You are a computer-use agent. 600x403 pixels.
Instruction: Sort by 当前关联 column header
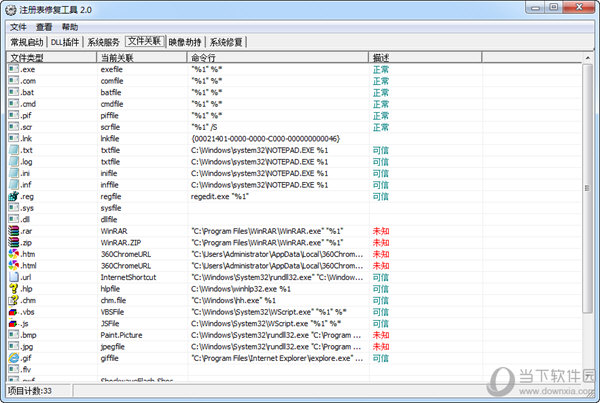142,58
